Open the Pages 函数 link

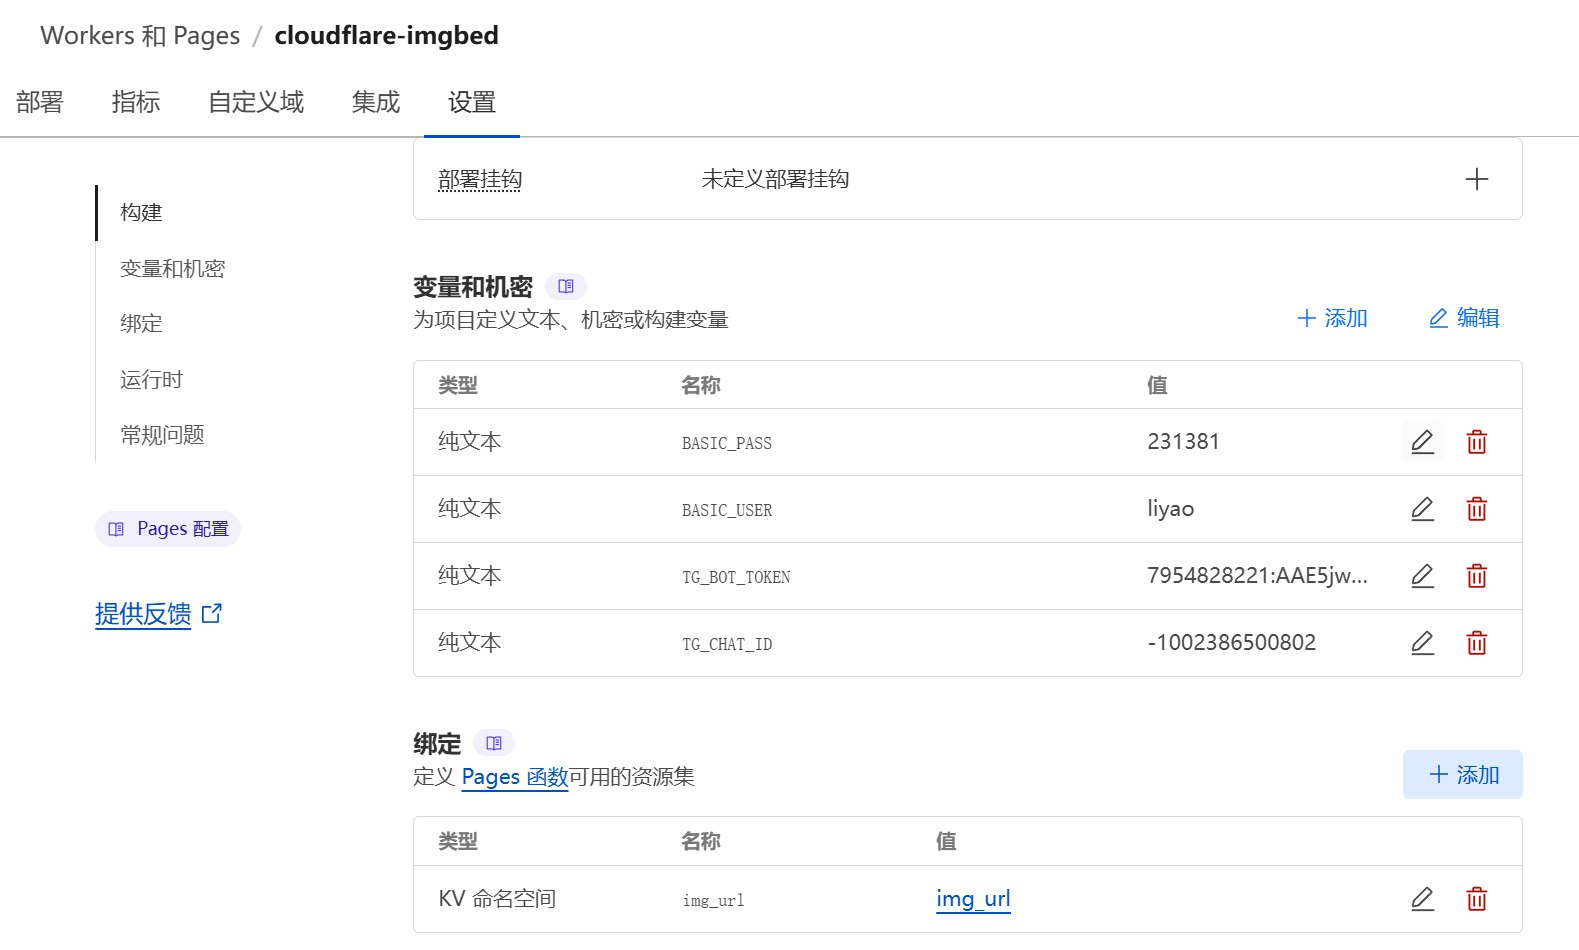tap(515, 777)
